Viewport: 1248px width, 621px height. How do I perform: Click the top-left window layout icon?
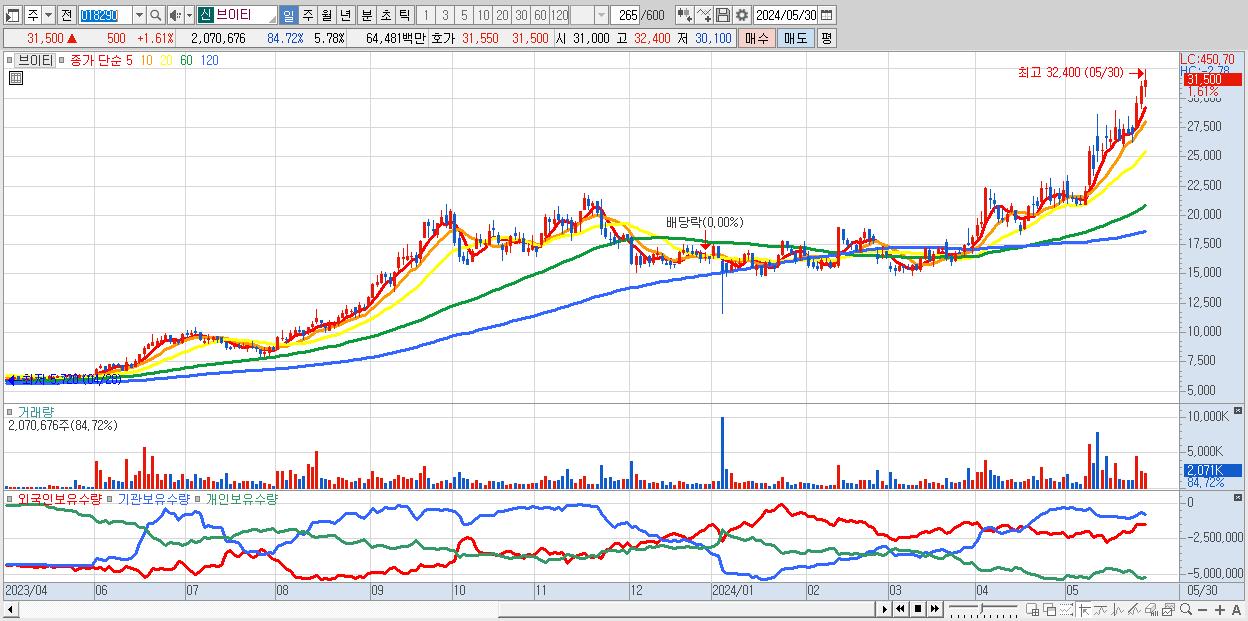[13, 15]
